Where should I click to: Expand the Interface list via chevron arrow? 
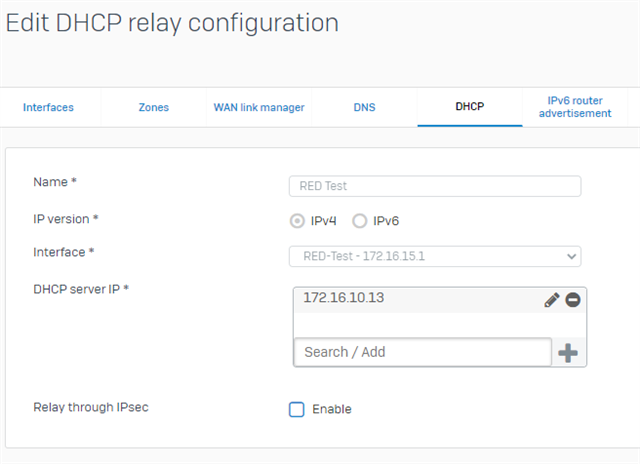[571, 256]
